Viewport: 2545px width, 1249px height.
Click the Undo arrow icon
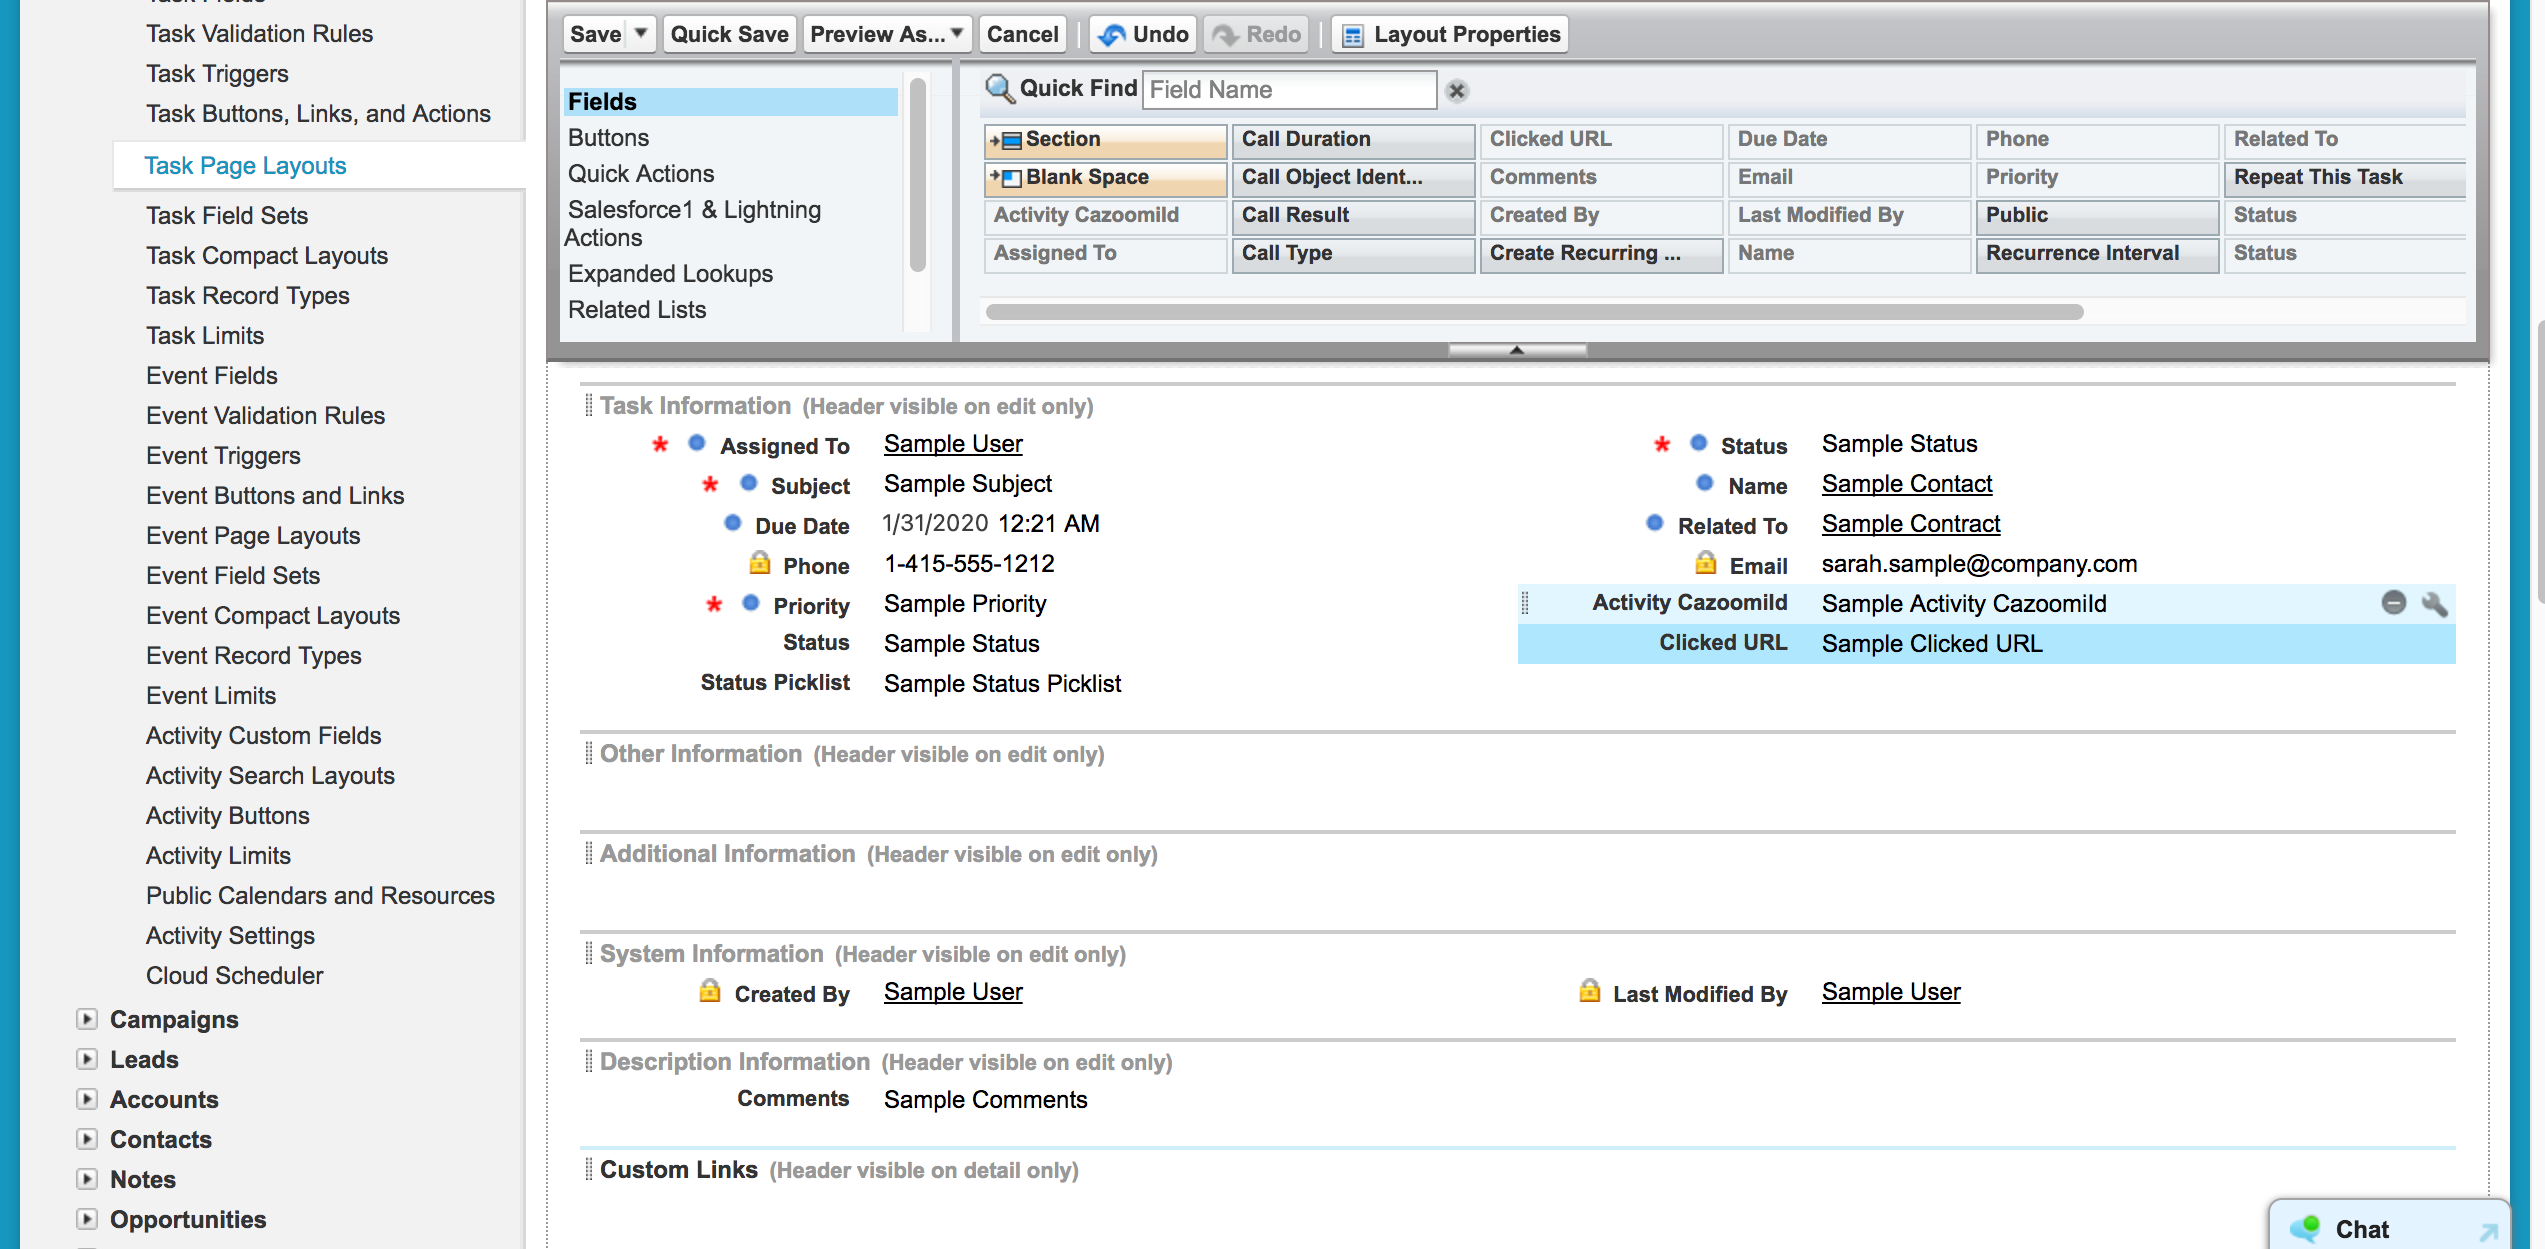click(x=1111, y=35)
